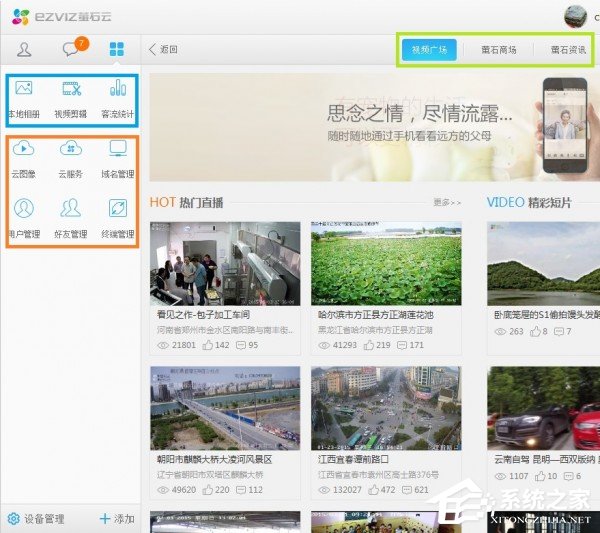Switch to the 萤石商场 tab
600x533 pixels.
point(499,50)
